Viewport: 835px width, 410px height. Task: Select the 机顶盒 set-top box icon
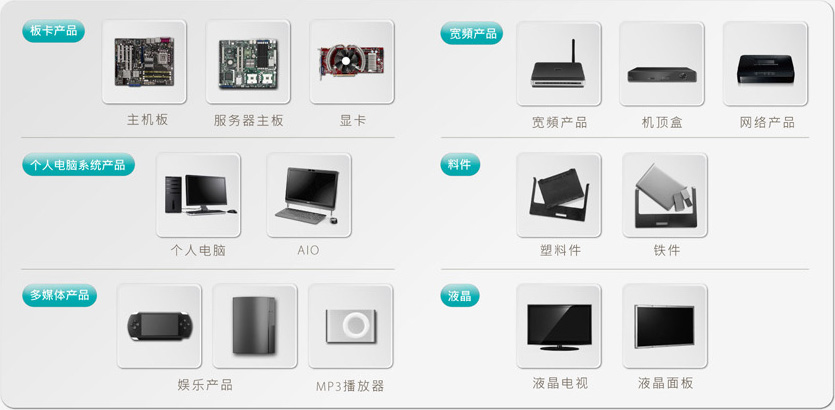pos(662,63)
